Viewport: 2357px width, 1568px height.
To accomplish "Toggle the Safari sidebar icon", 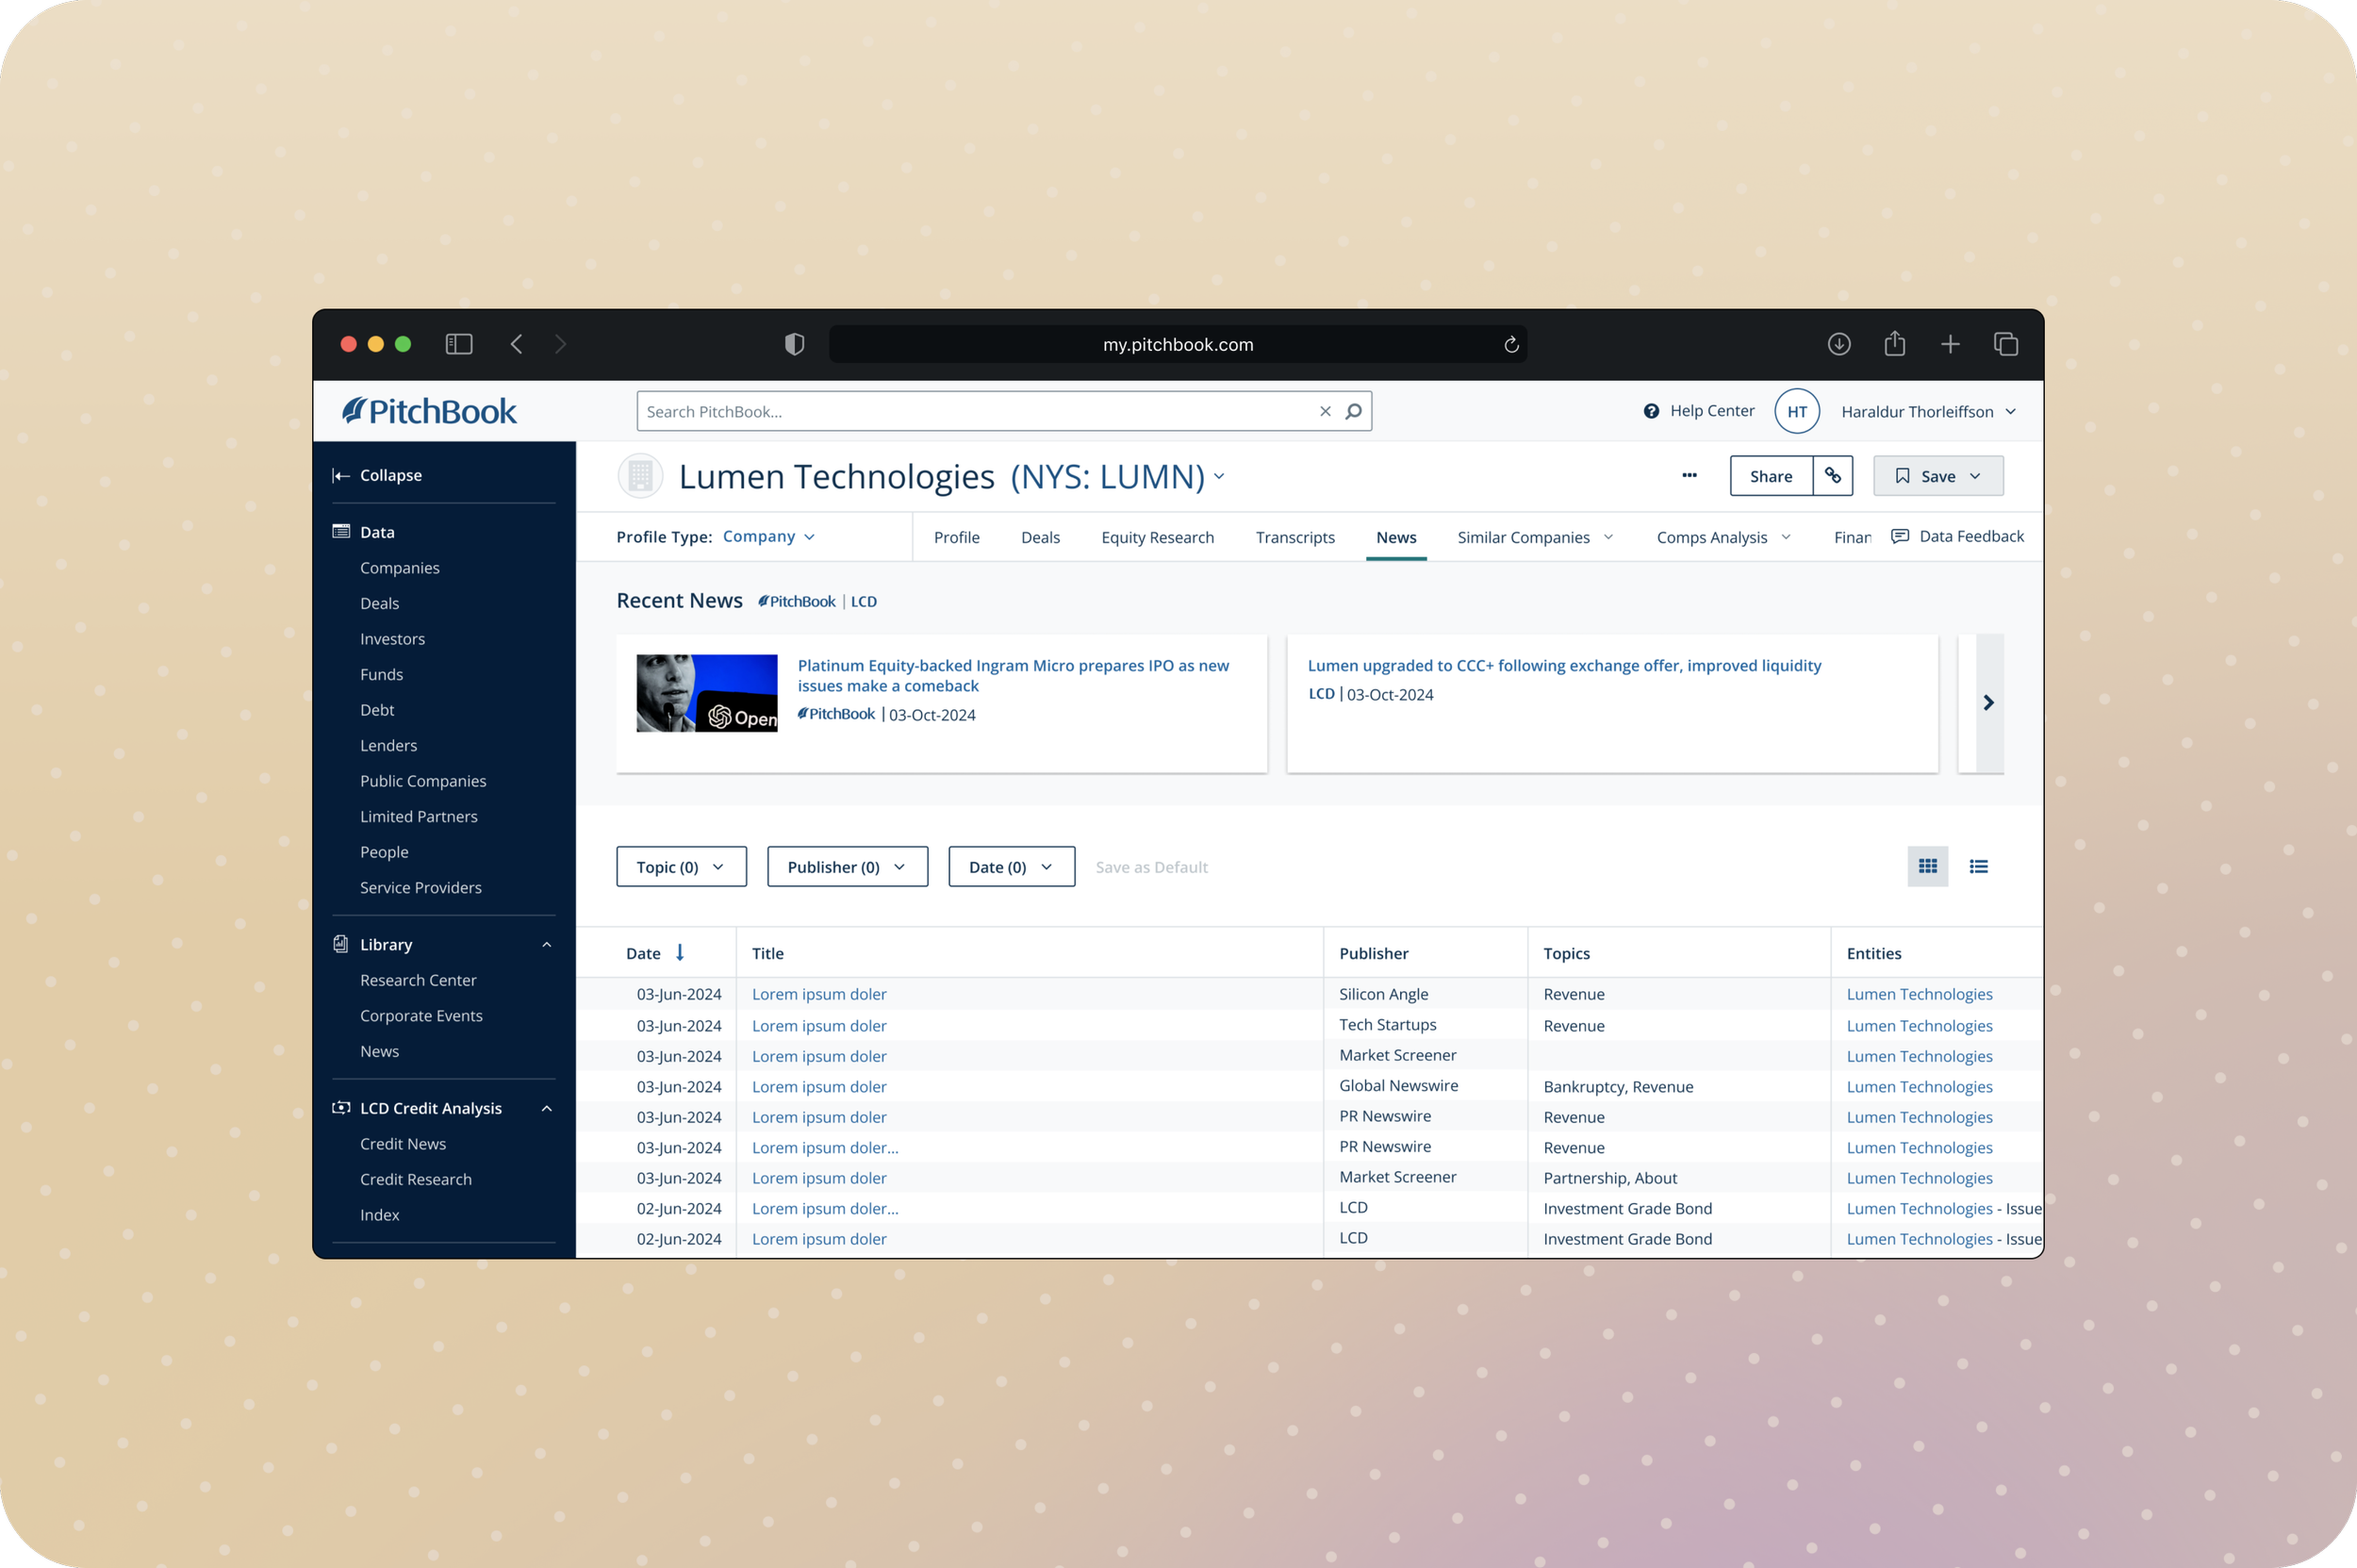I will [x=459, y=344].
